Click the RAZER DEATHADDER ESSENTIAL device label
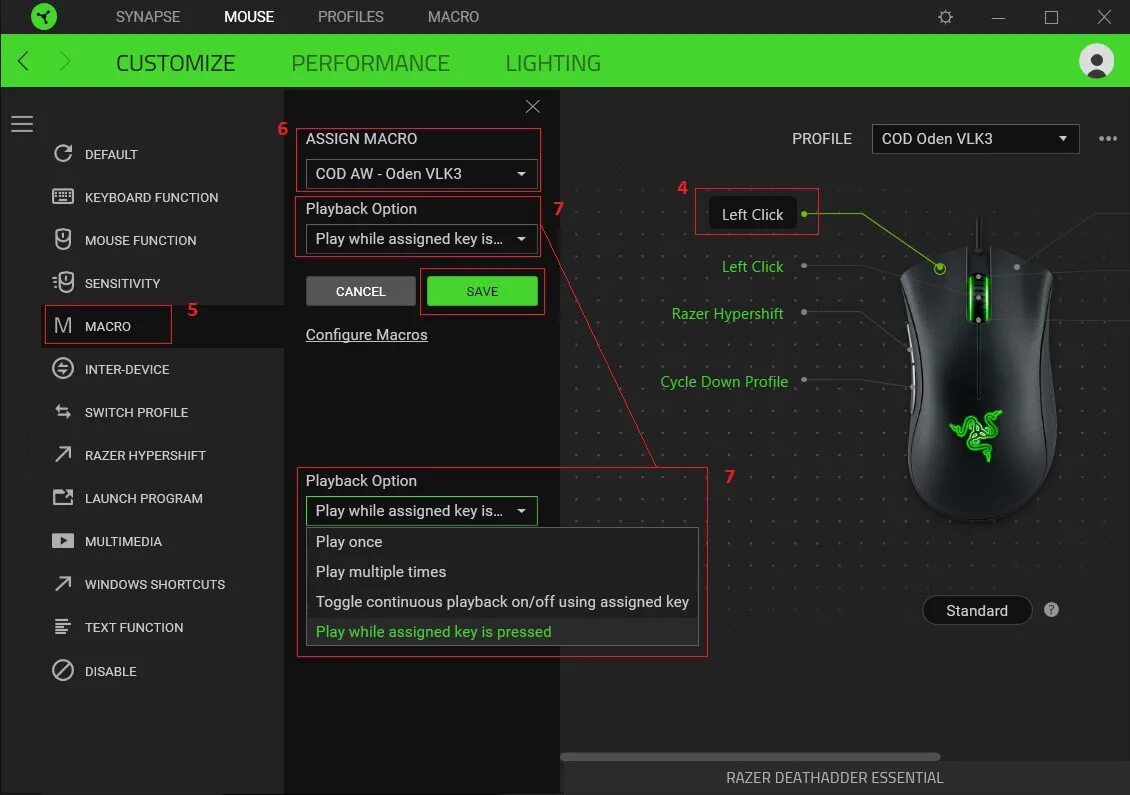Viewport: 1130px width, 795px height. point(835,778)
